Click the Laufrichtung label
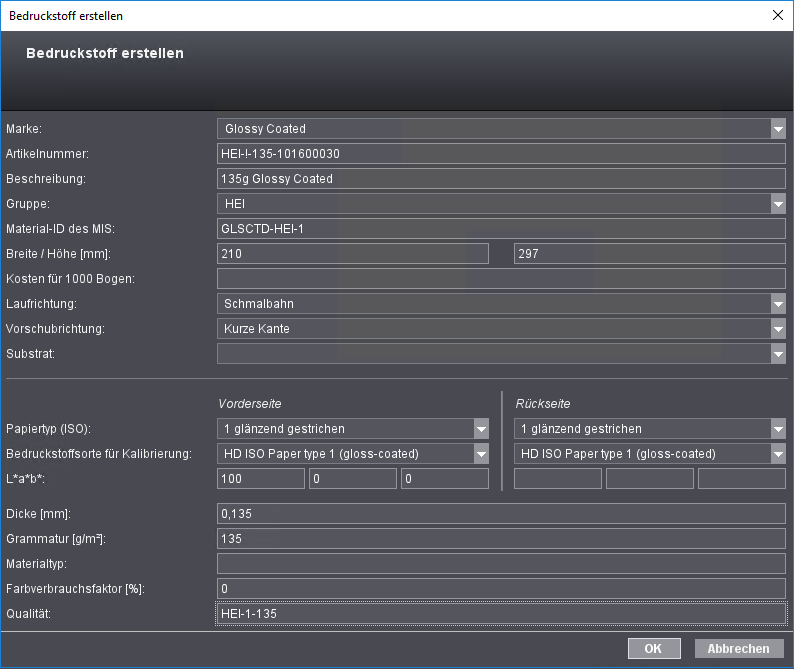The height and width of the screenshot is (669, 794). click(x=42, y=304)
